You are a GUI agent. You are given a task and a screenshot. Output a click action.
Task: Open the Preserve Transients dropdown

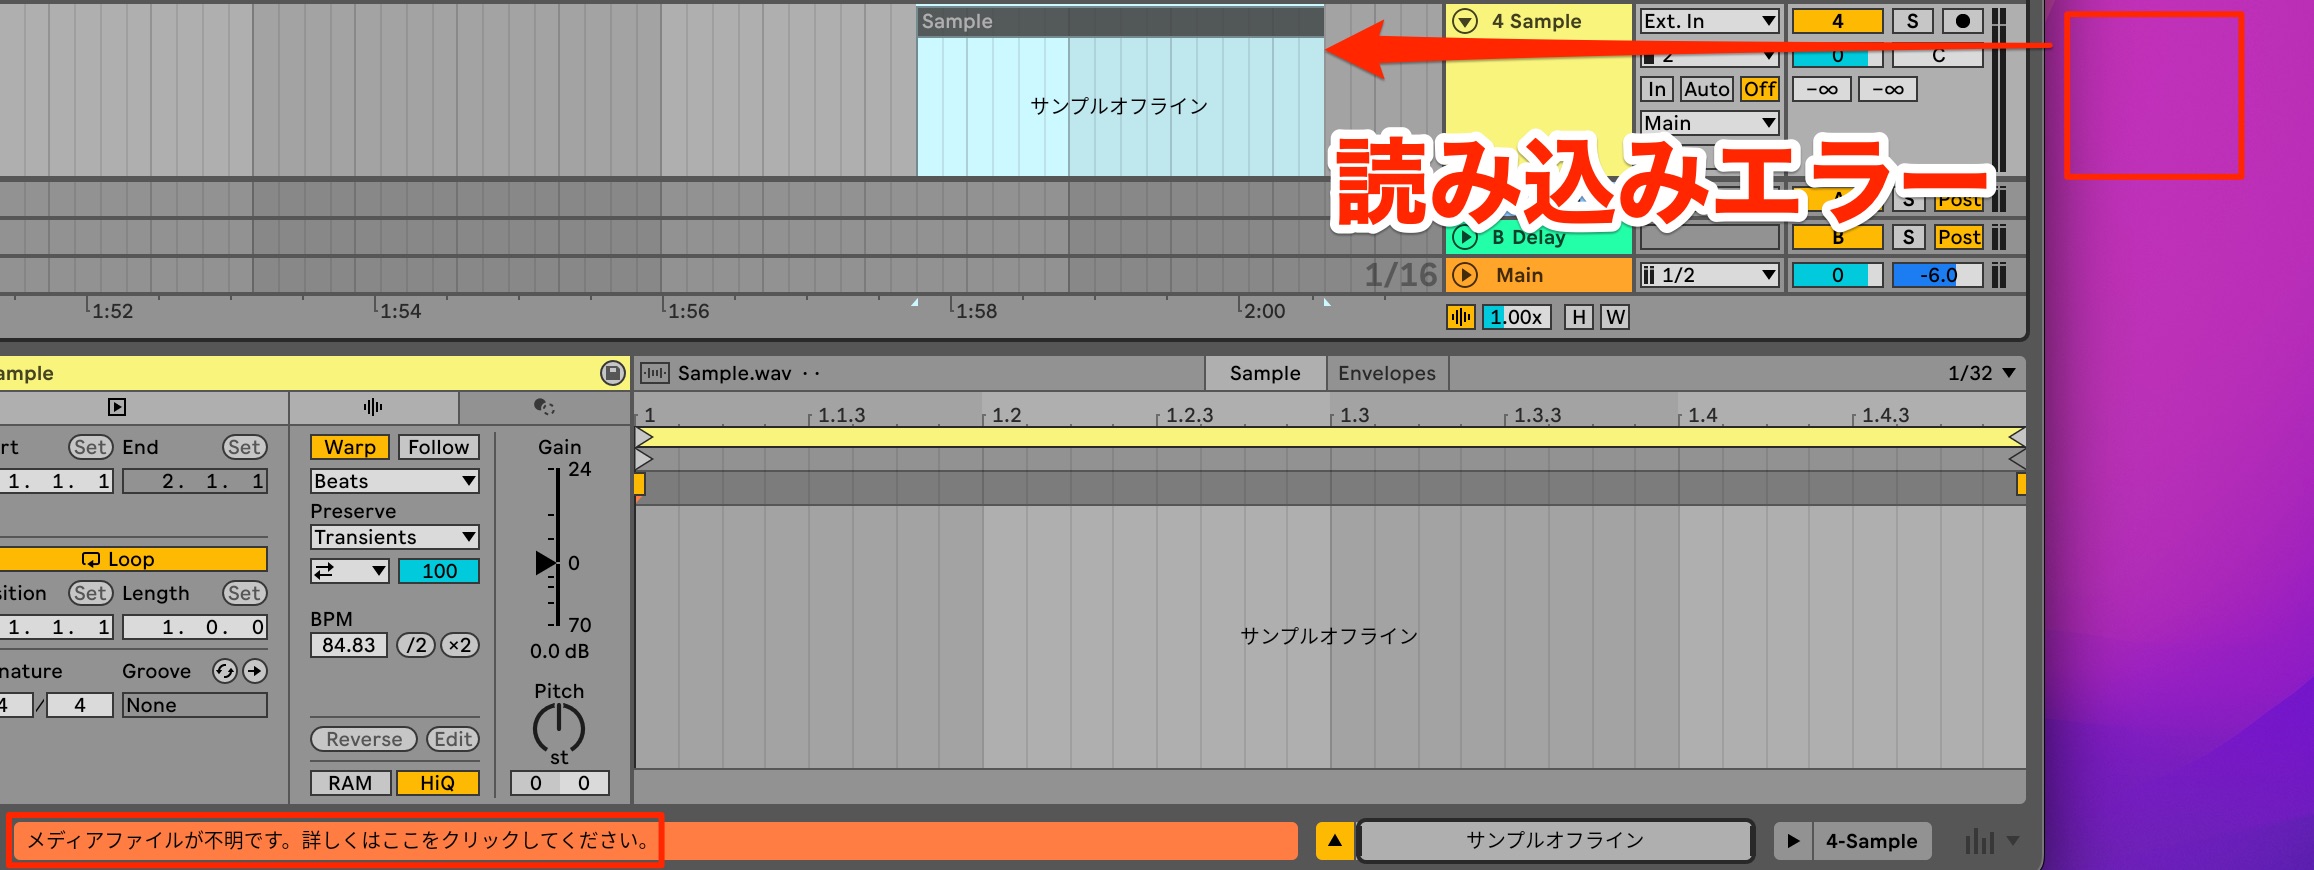tap(395, 537)
